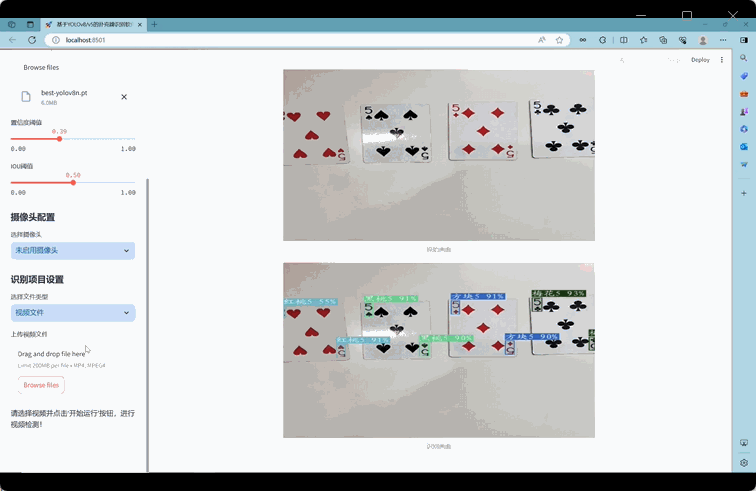756x491 pixels.
Task: Open the sidebar Outlook icon
Action: 744,147
